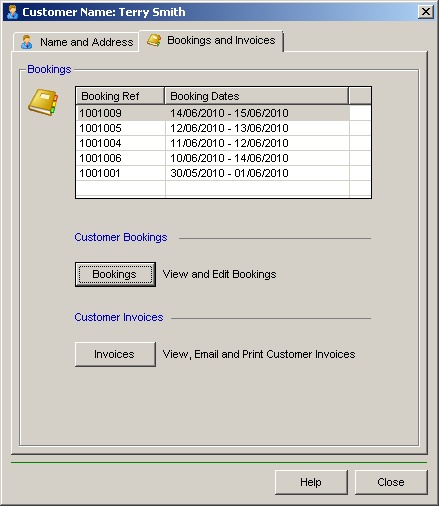
Task: Open customer Invoices button
Action: (x=115, y=354)
